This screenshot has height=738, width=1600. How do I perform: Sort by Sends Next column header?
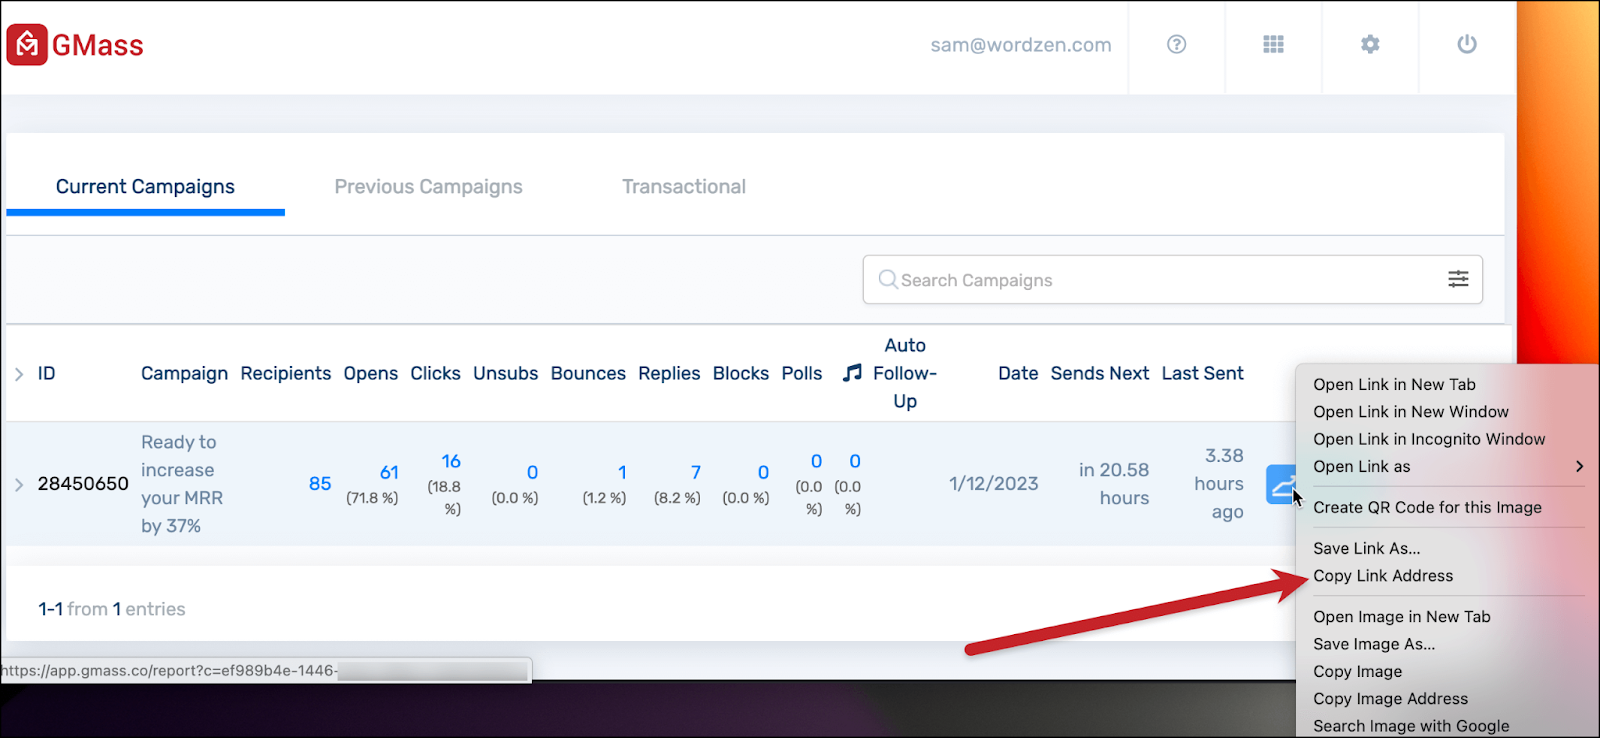tap(1100, 373)
